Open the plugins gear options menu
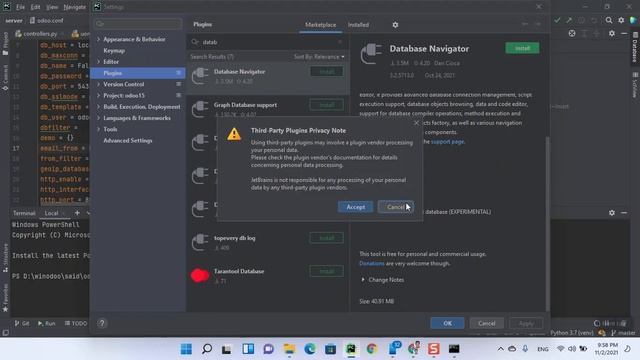The image size is (640, 360). pos(395,25)
